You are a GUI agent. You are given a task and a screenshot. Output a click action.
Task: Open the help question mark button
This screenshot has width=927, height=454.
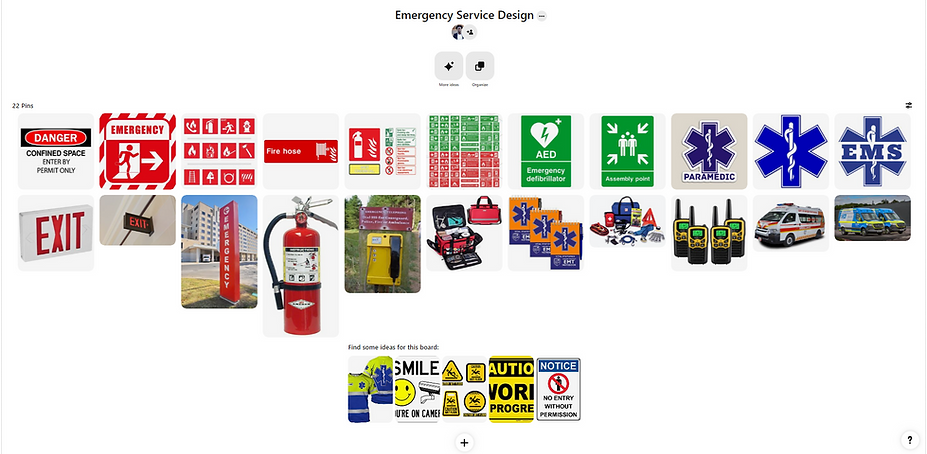point(909,440)
